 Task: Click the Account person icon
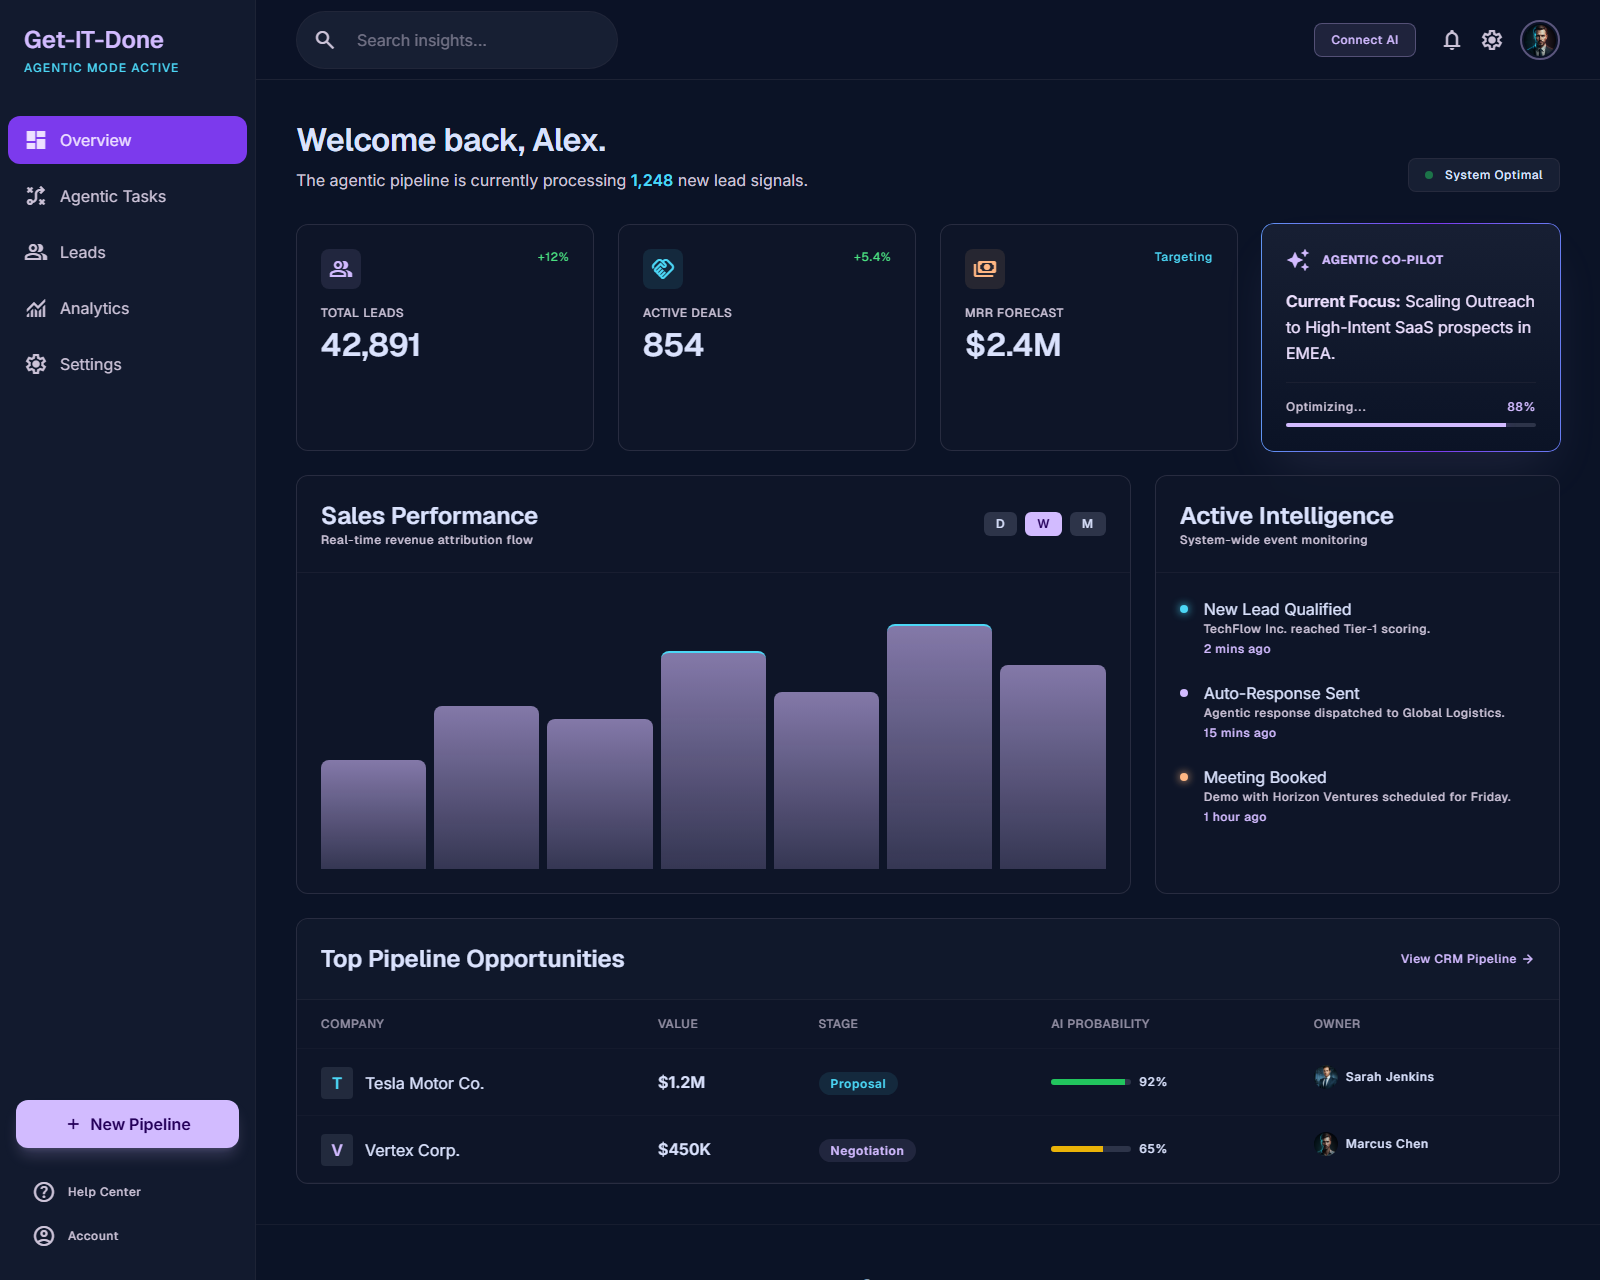tap(44, 1236)
